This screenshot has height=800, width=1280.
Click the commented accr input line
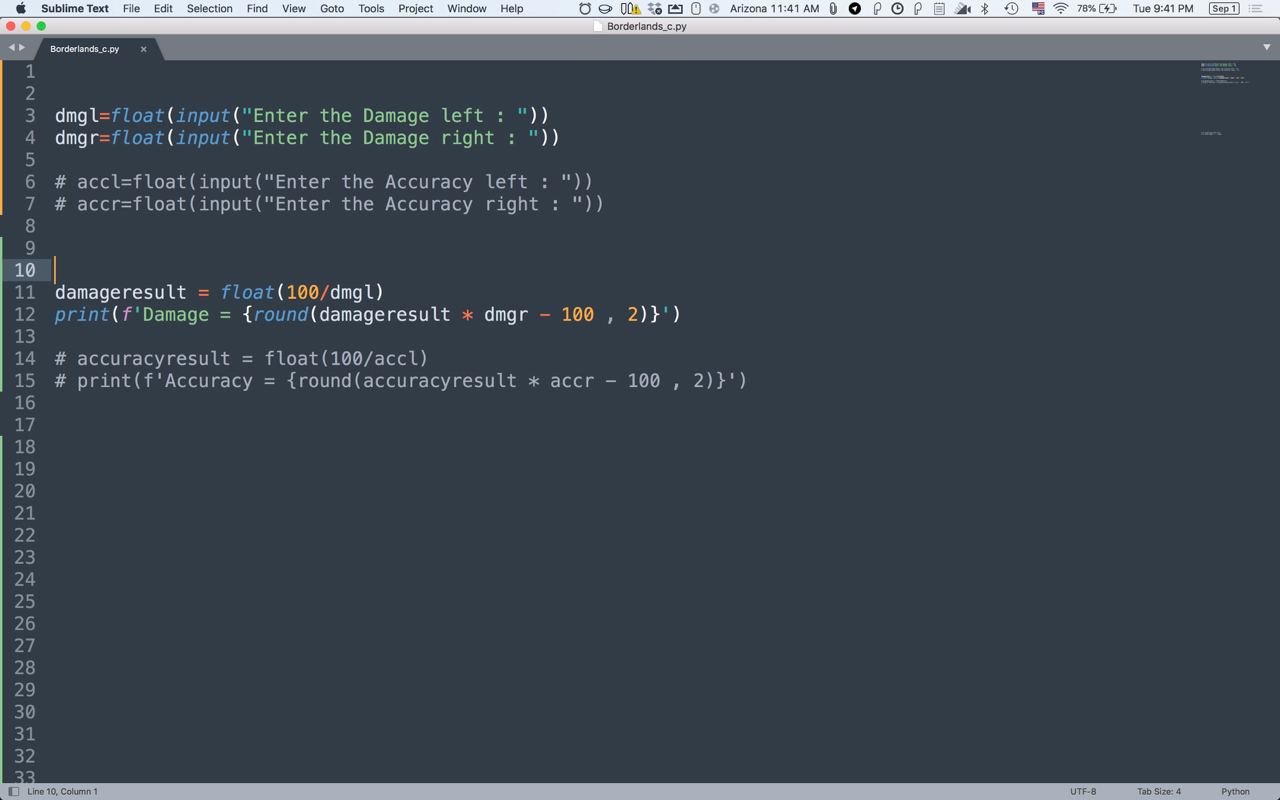point(329,204)
